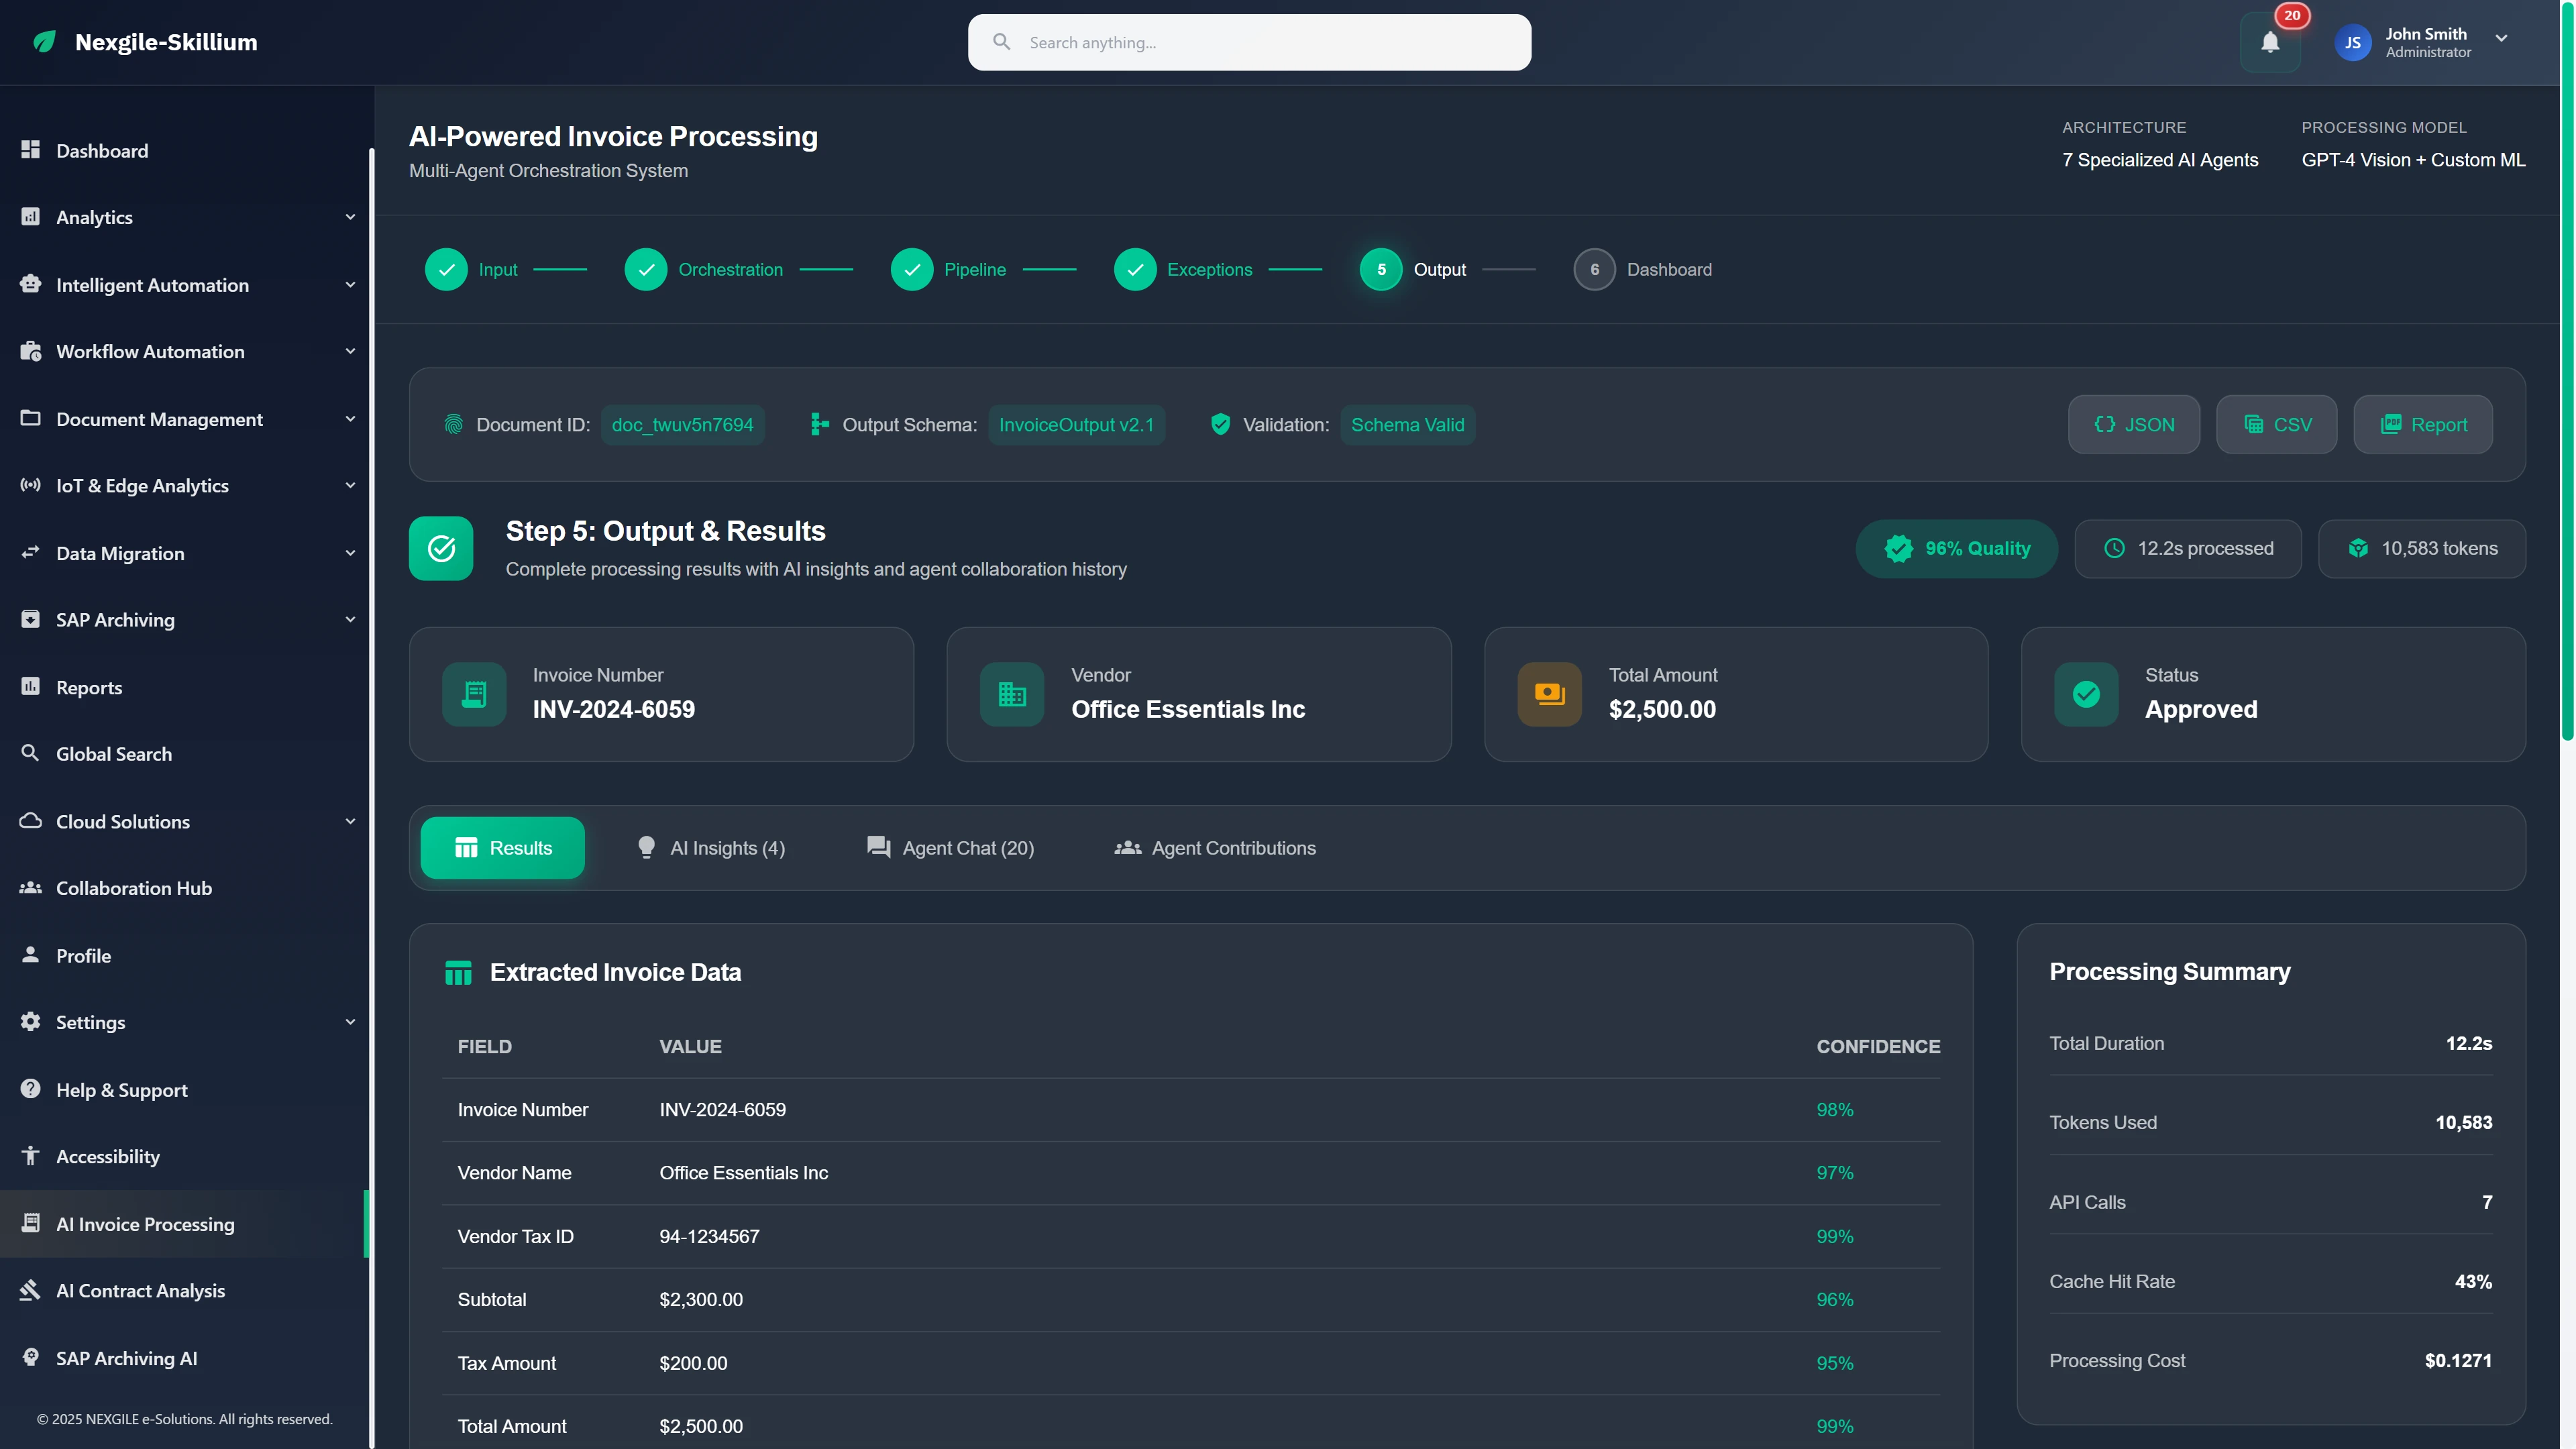Click the Document Management sidebar icon
The height and width of the screenshot is (1449, 2576).
point(30,418)
